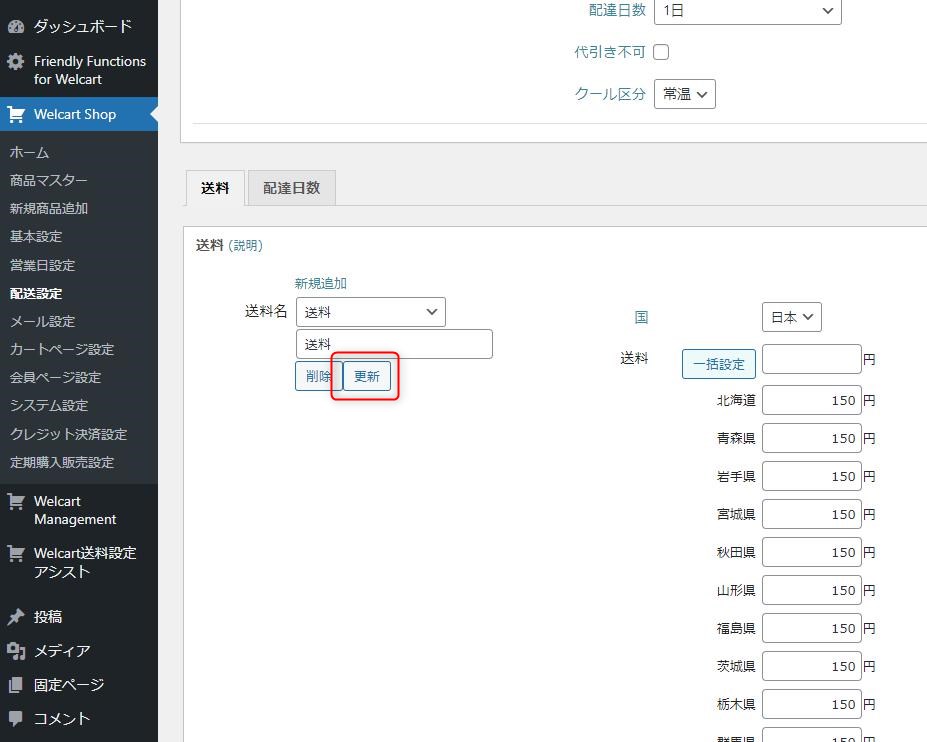This screenshot has height=742, width=927.
Task: Click the Welcart送料設定アシスト cart icon
Action: [16, 553]
